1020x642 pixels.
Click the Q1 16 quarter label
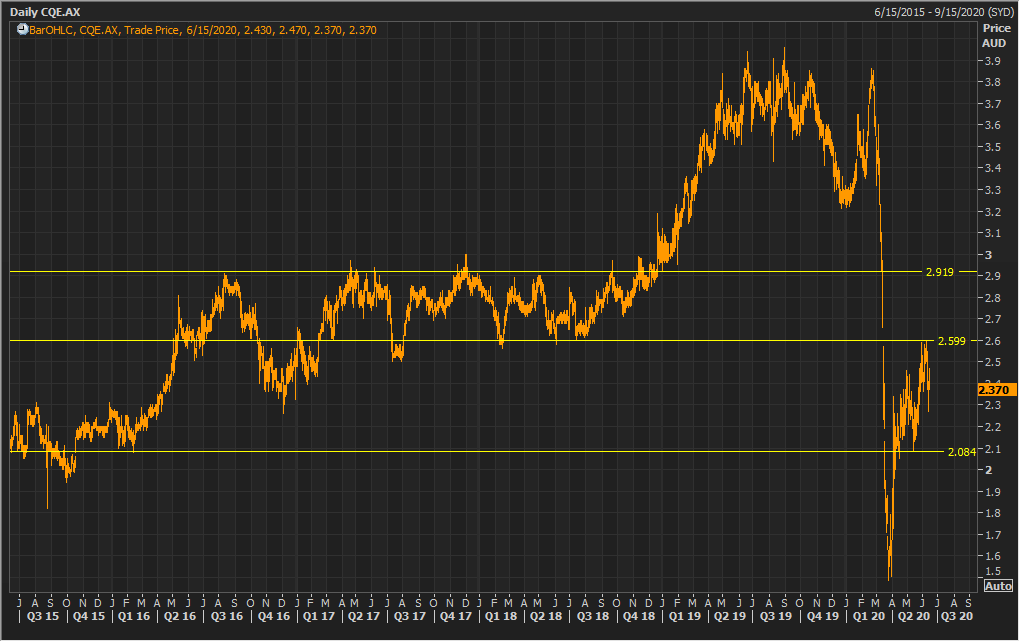[x=134, y=616]
